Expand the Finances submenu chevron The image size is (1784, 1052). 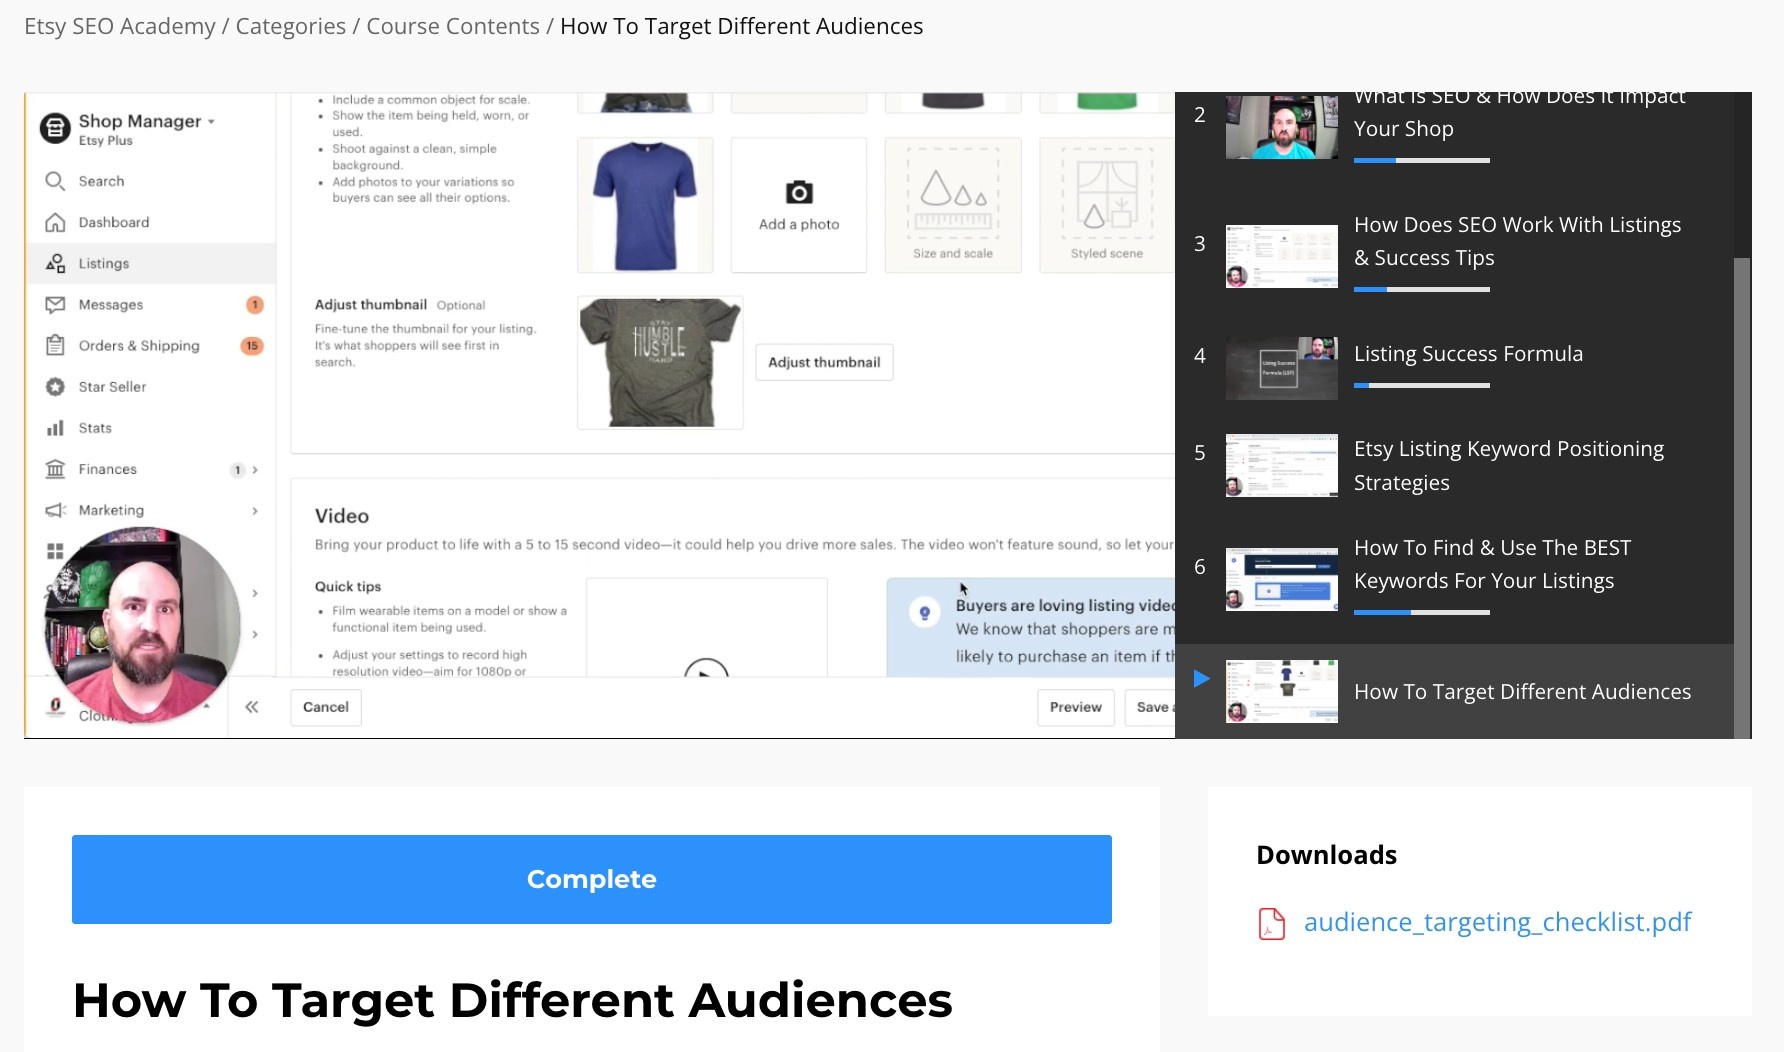coord(255,469)
